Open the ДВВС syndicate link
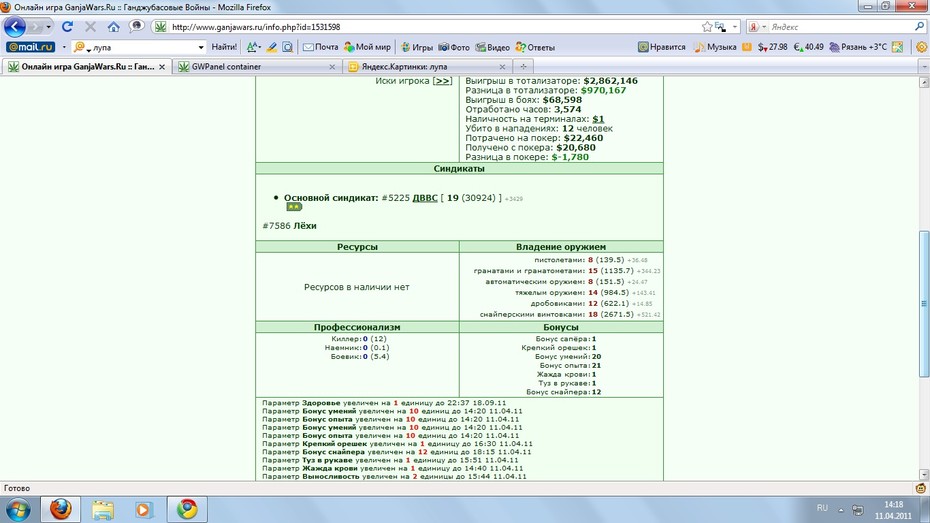Viewport: 930px width, 523px height. (425, 198)
